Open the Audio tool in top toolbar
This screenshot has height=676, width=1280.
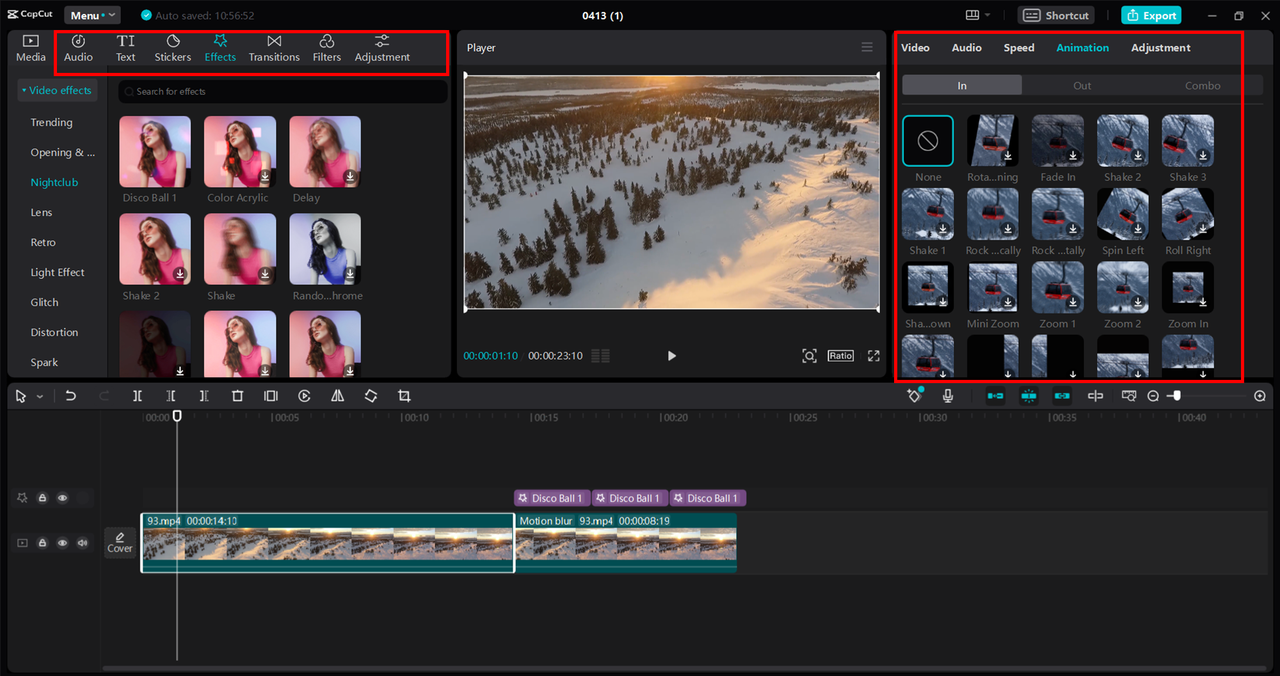[78, 48]
